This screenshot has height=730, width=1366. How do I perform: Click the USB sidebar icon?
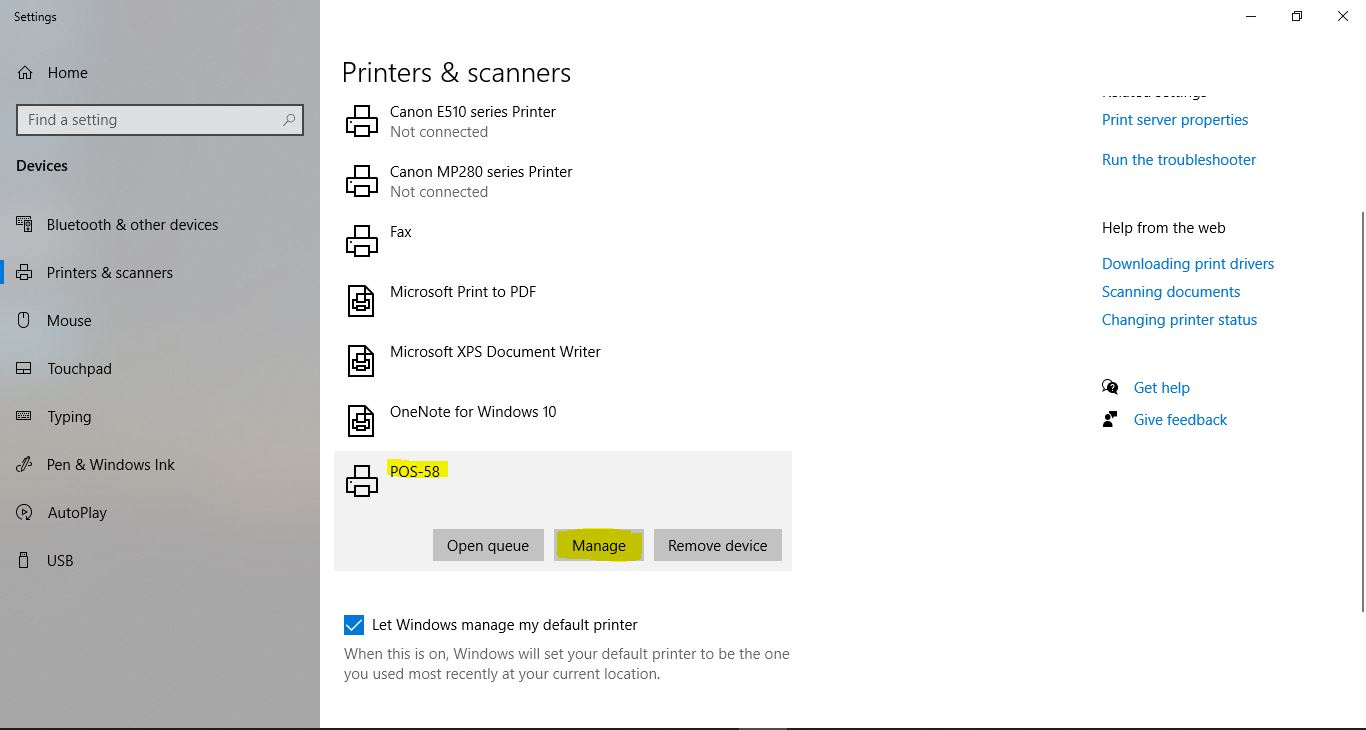pos(25,560)
